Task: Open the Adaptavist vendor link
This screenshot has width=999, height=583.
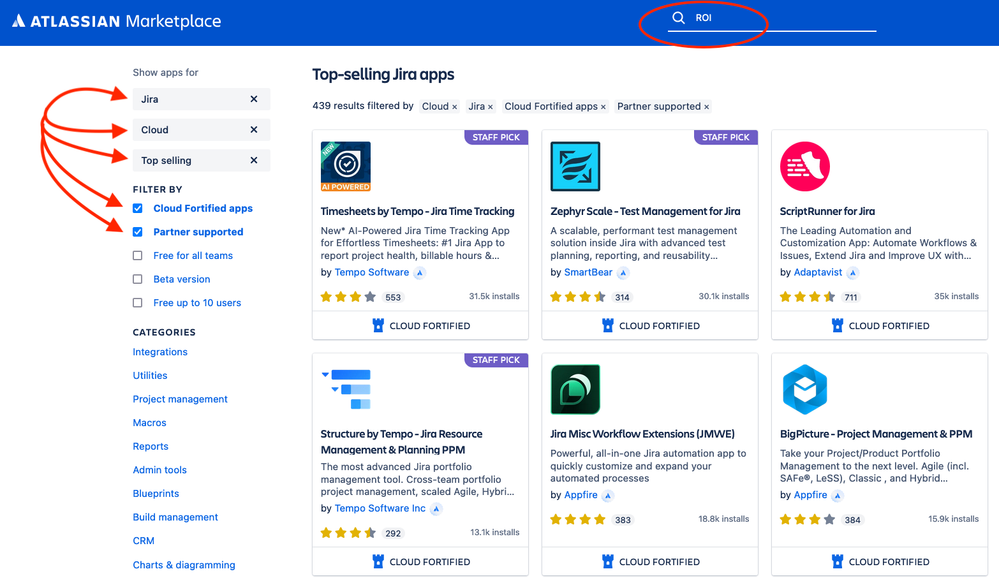Action: coord(818,272)
